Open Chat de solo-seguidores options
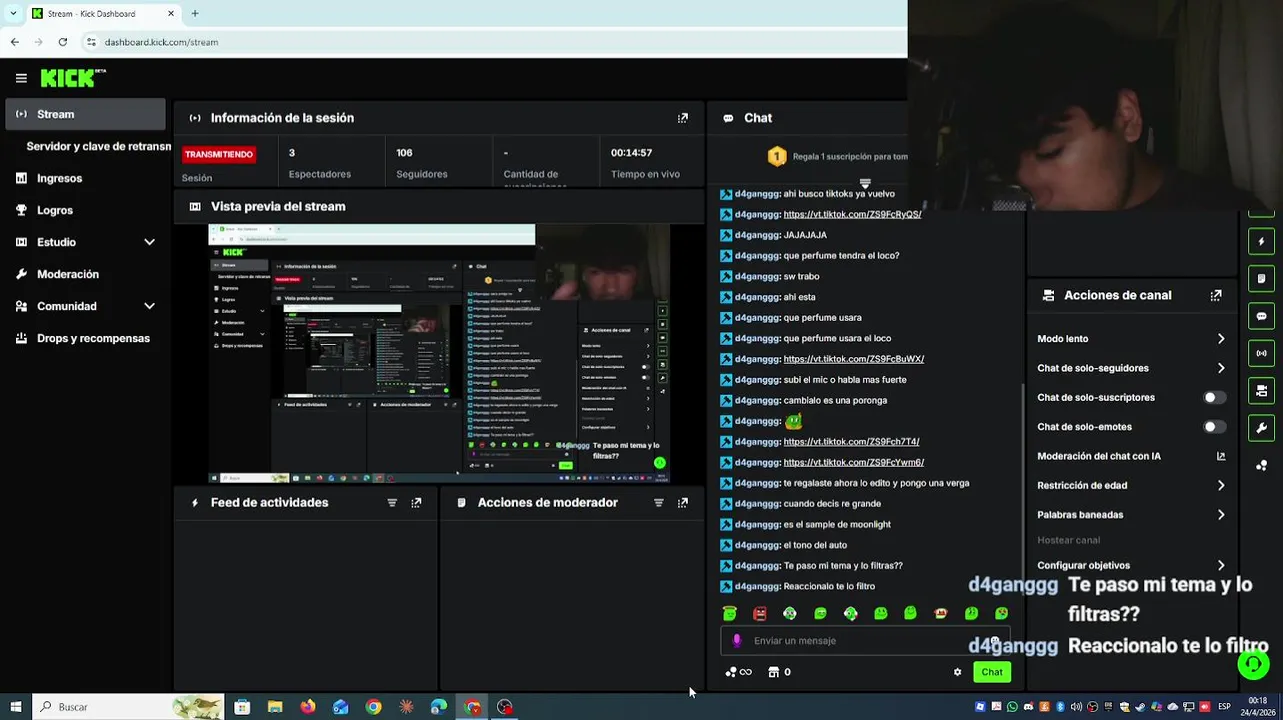This screenshot has width=1283, height=720. [x=1131, y=368]
